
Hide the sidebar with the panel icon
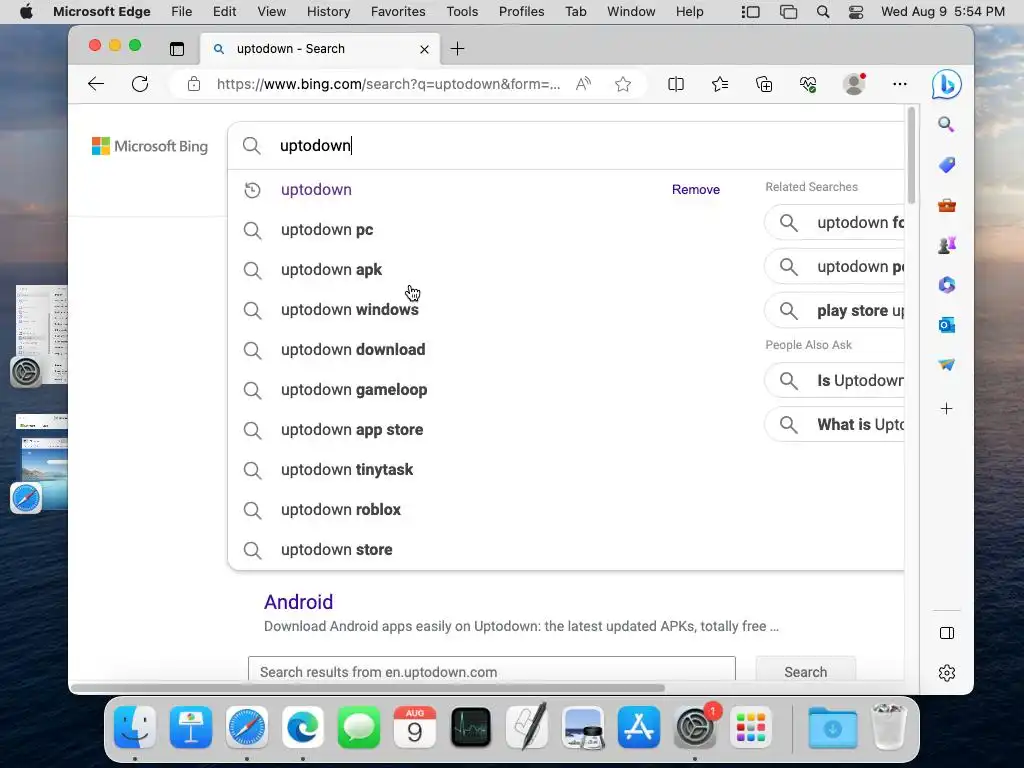[x=946, y=633]
